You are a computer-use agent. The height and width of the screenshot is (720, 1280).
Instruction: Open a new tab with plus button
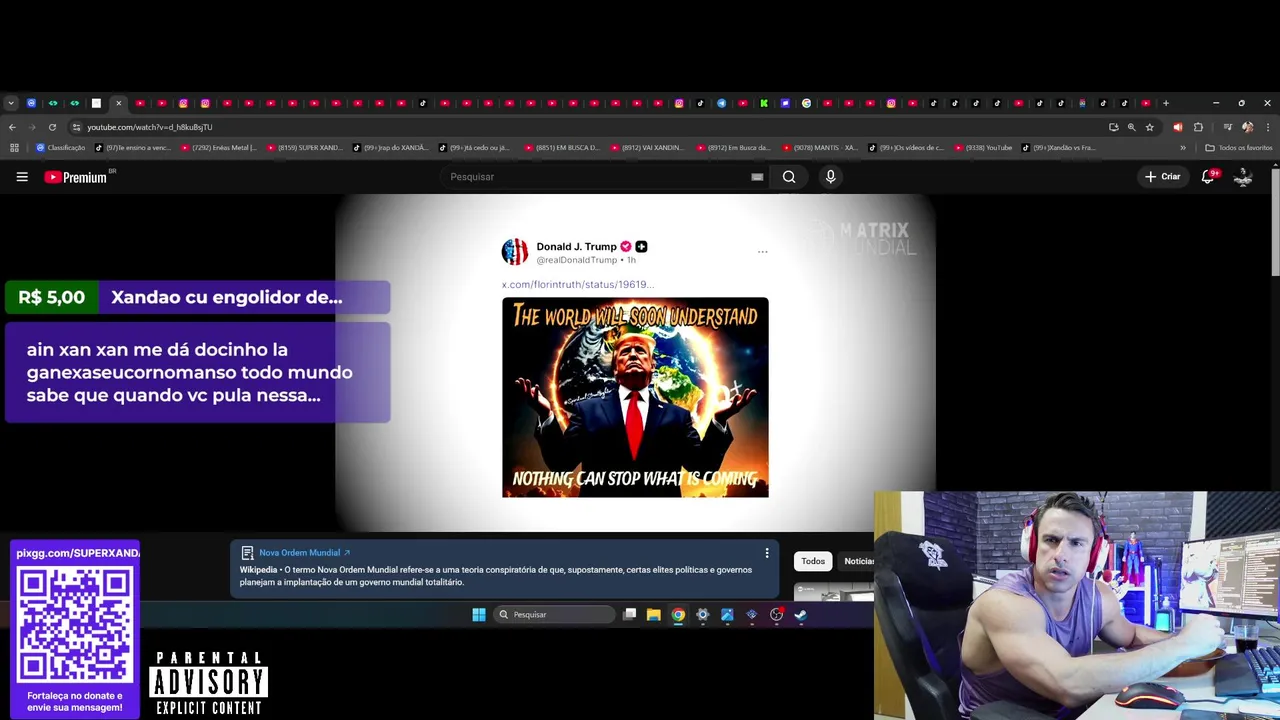pos(1166,103)
